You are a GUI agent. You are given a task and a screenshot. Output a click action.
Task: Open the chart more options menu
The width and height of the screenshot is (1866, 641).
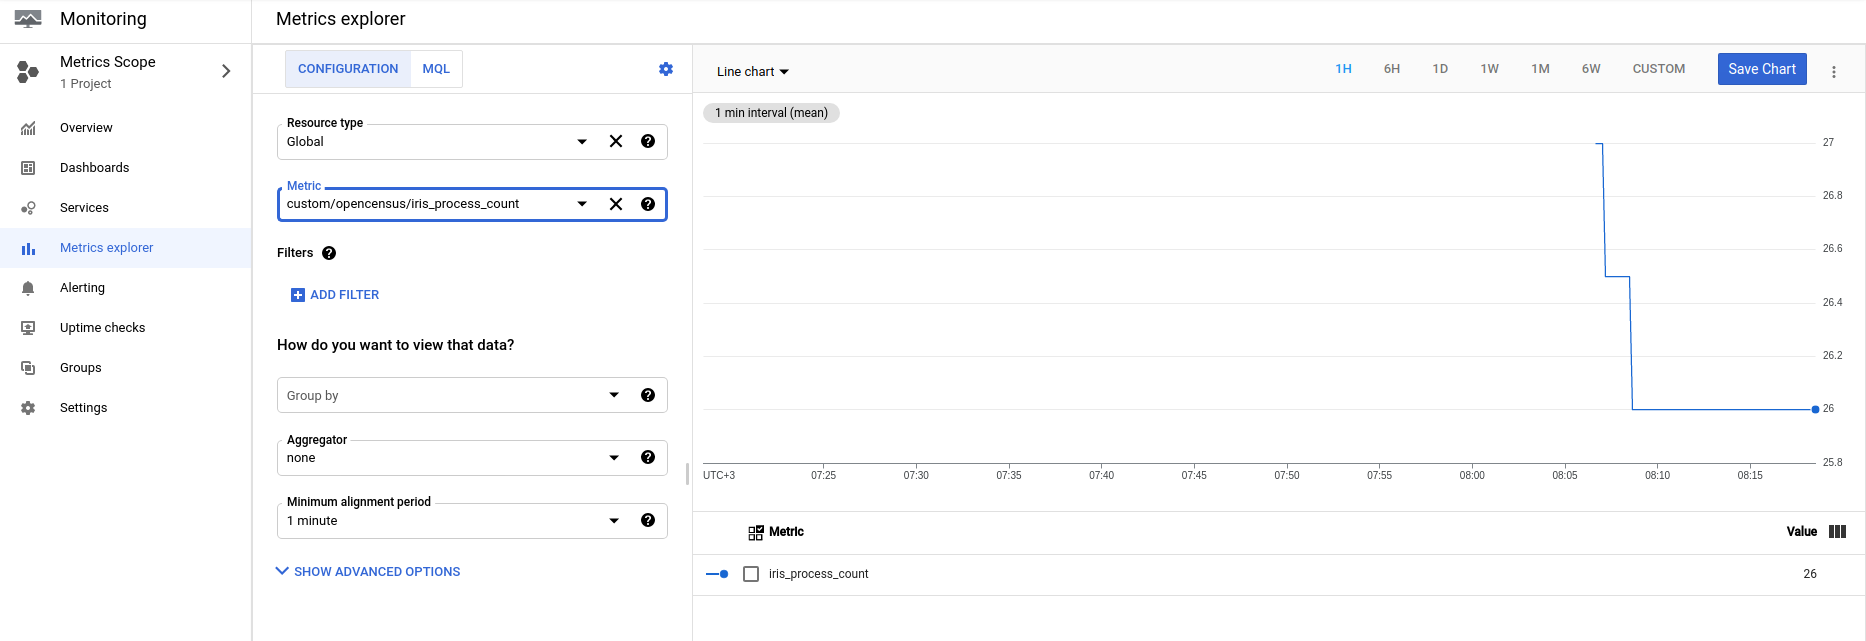pyautogui.click(x=1834, y=72)
